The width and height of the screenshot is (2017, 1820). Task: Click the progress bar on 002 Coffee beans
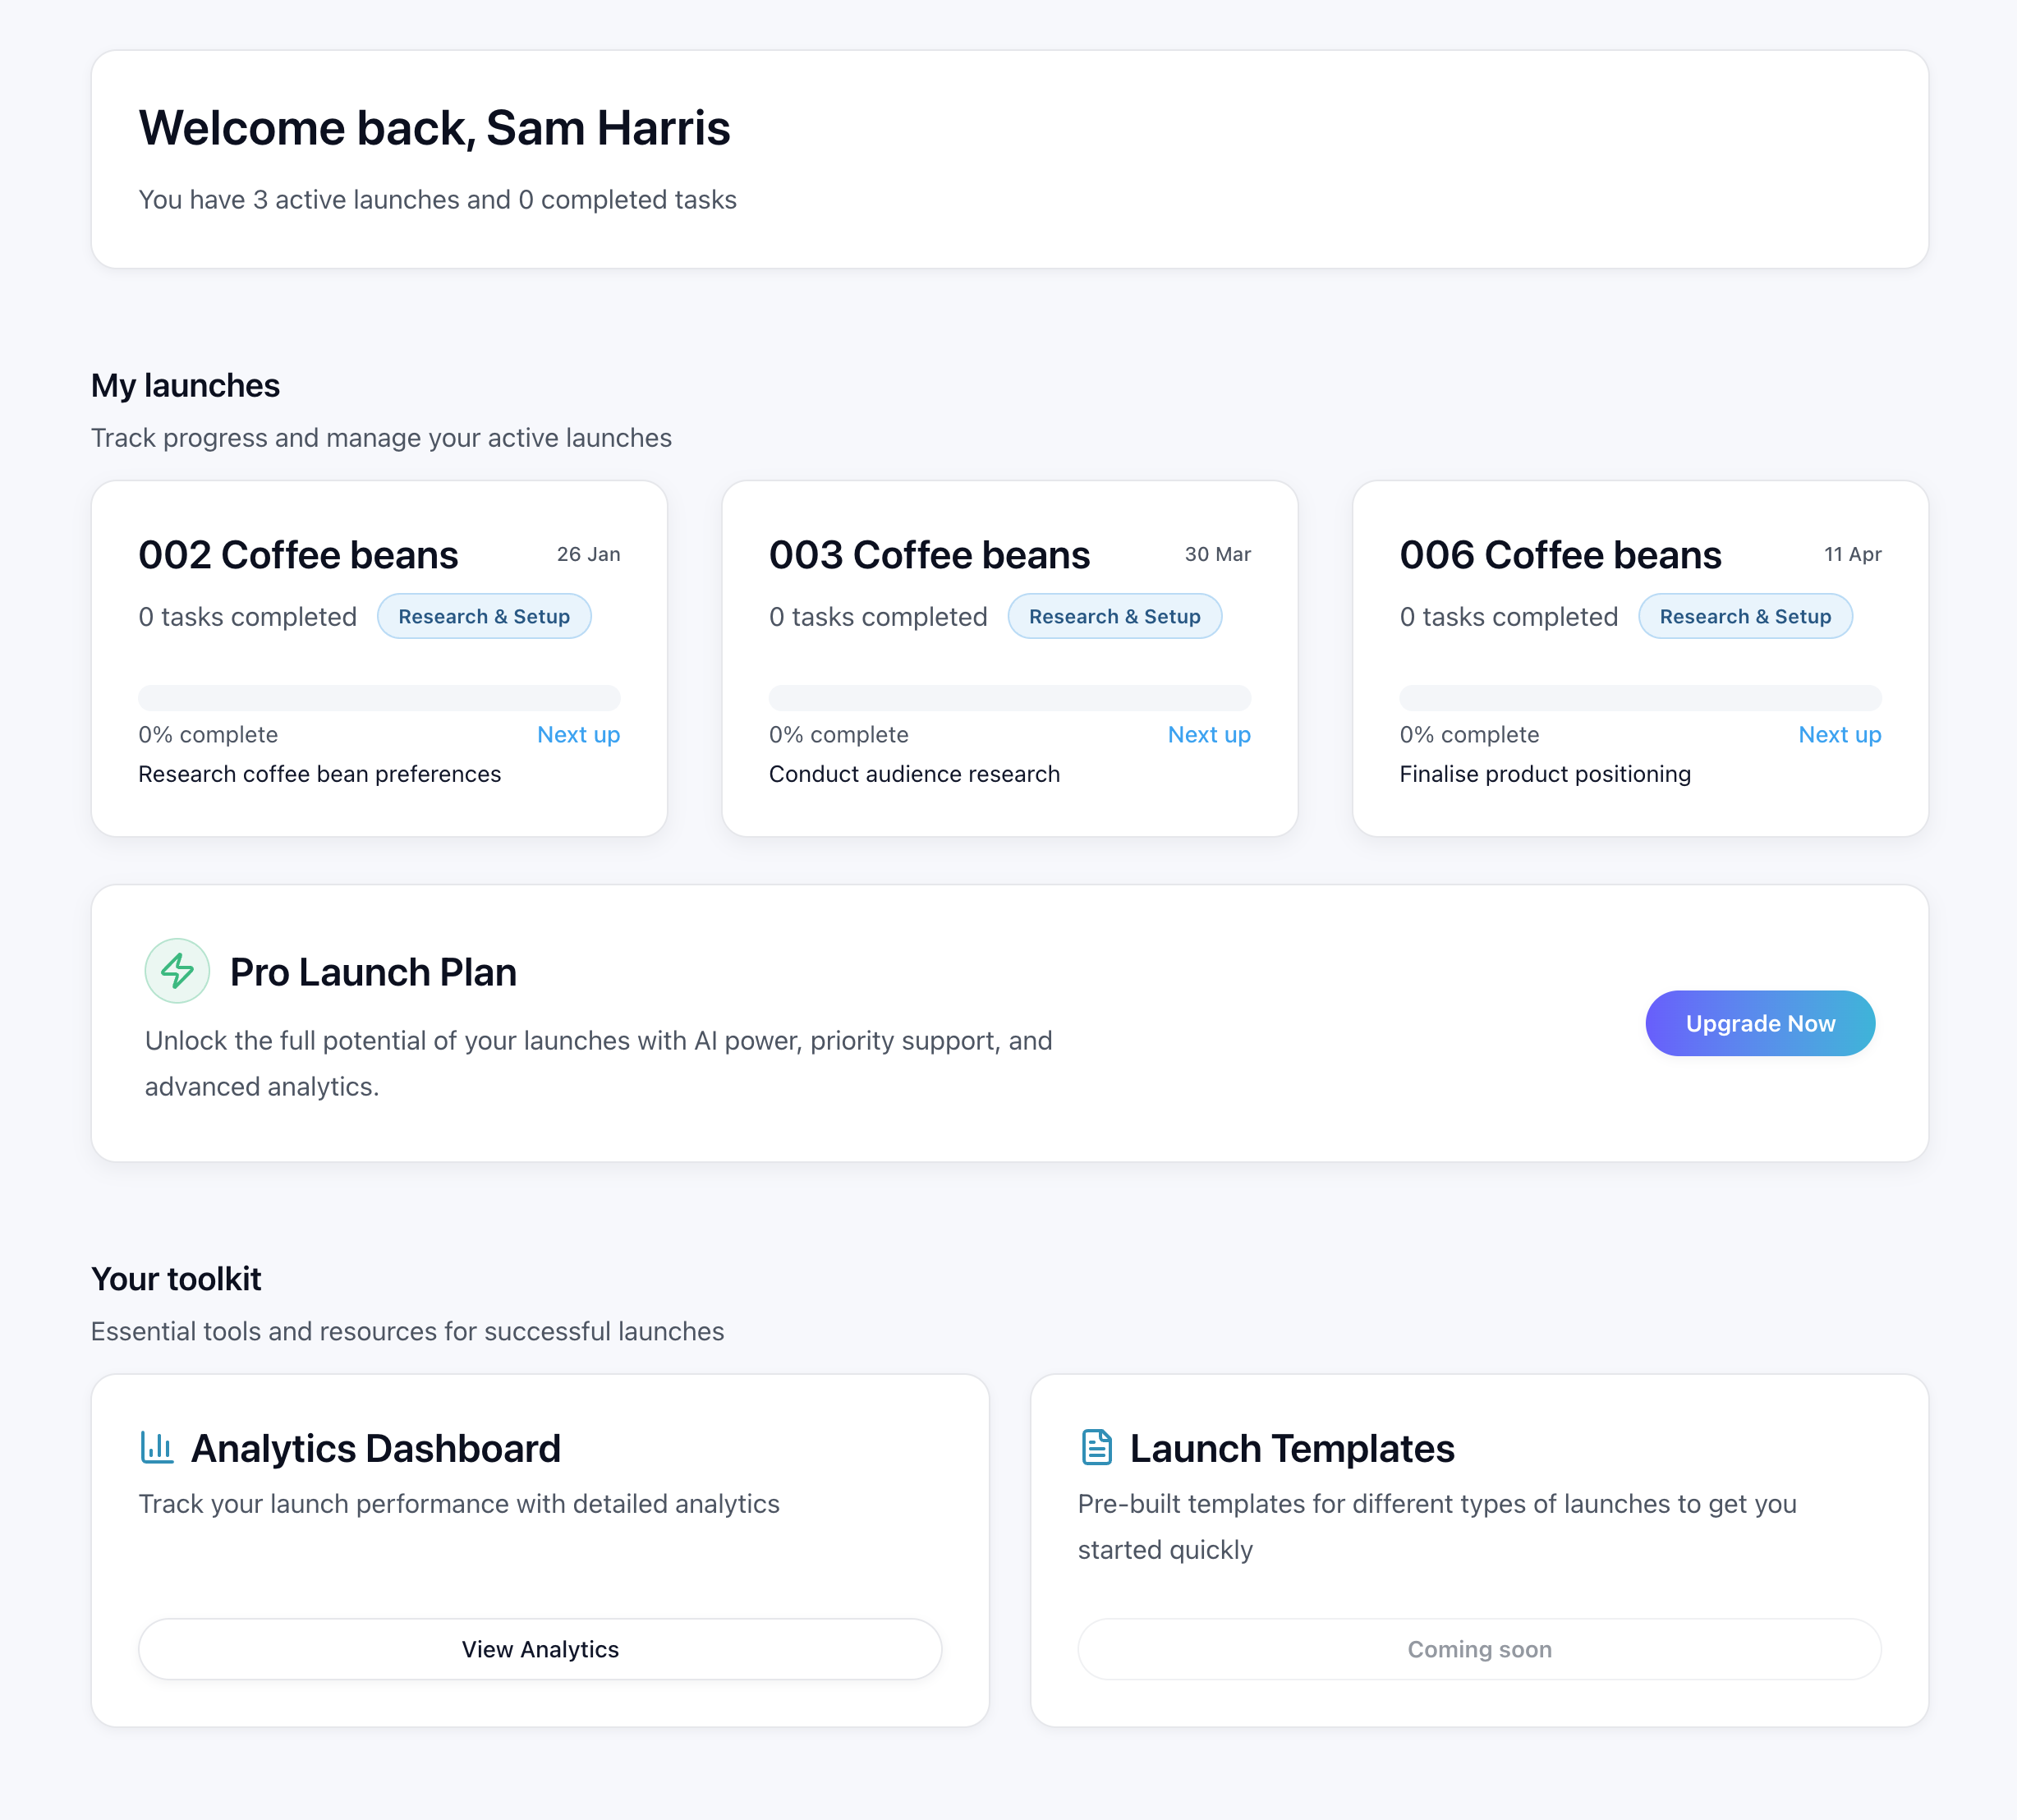point(379,697)
